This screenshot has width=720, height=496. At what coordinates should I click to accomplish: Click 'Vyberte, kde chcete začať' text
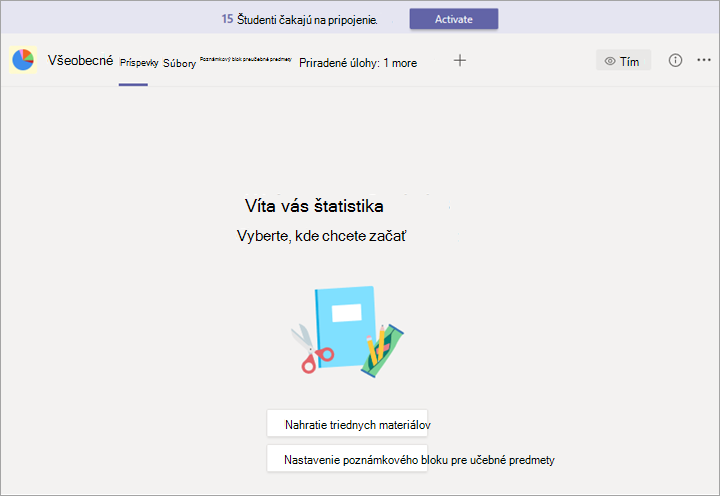(x=321, y=236)
